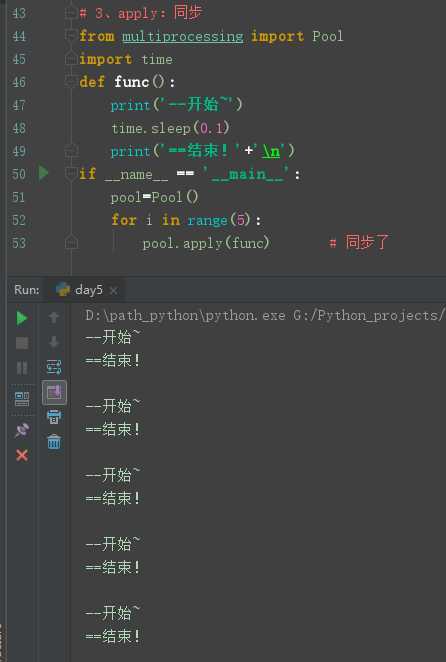Close the day5 run tab

click(113, 290)
